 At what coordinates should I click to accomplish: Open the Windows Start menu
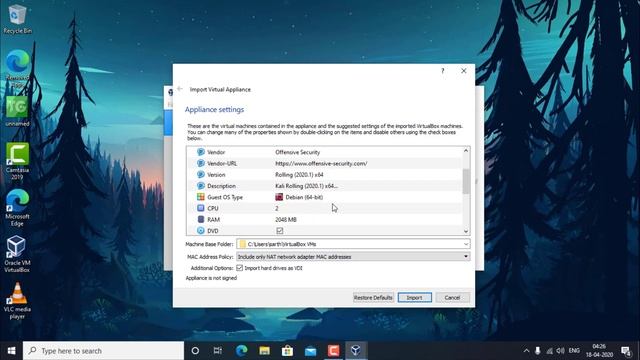tap(11, 351)
